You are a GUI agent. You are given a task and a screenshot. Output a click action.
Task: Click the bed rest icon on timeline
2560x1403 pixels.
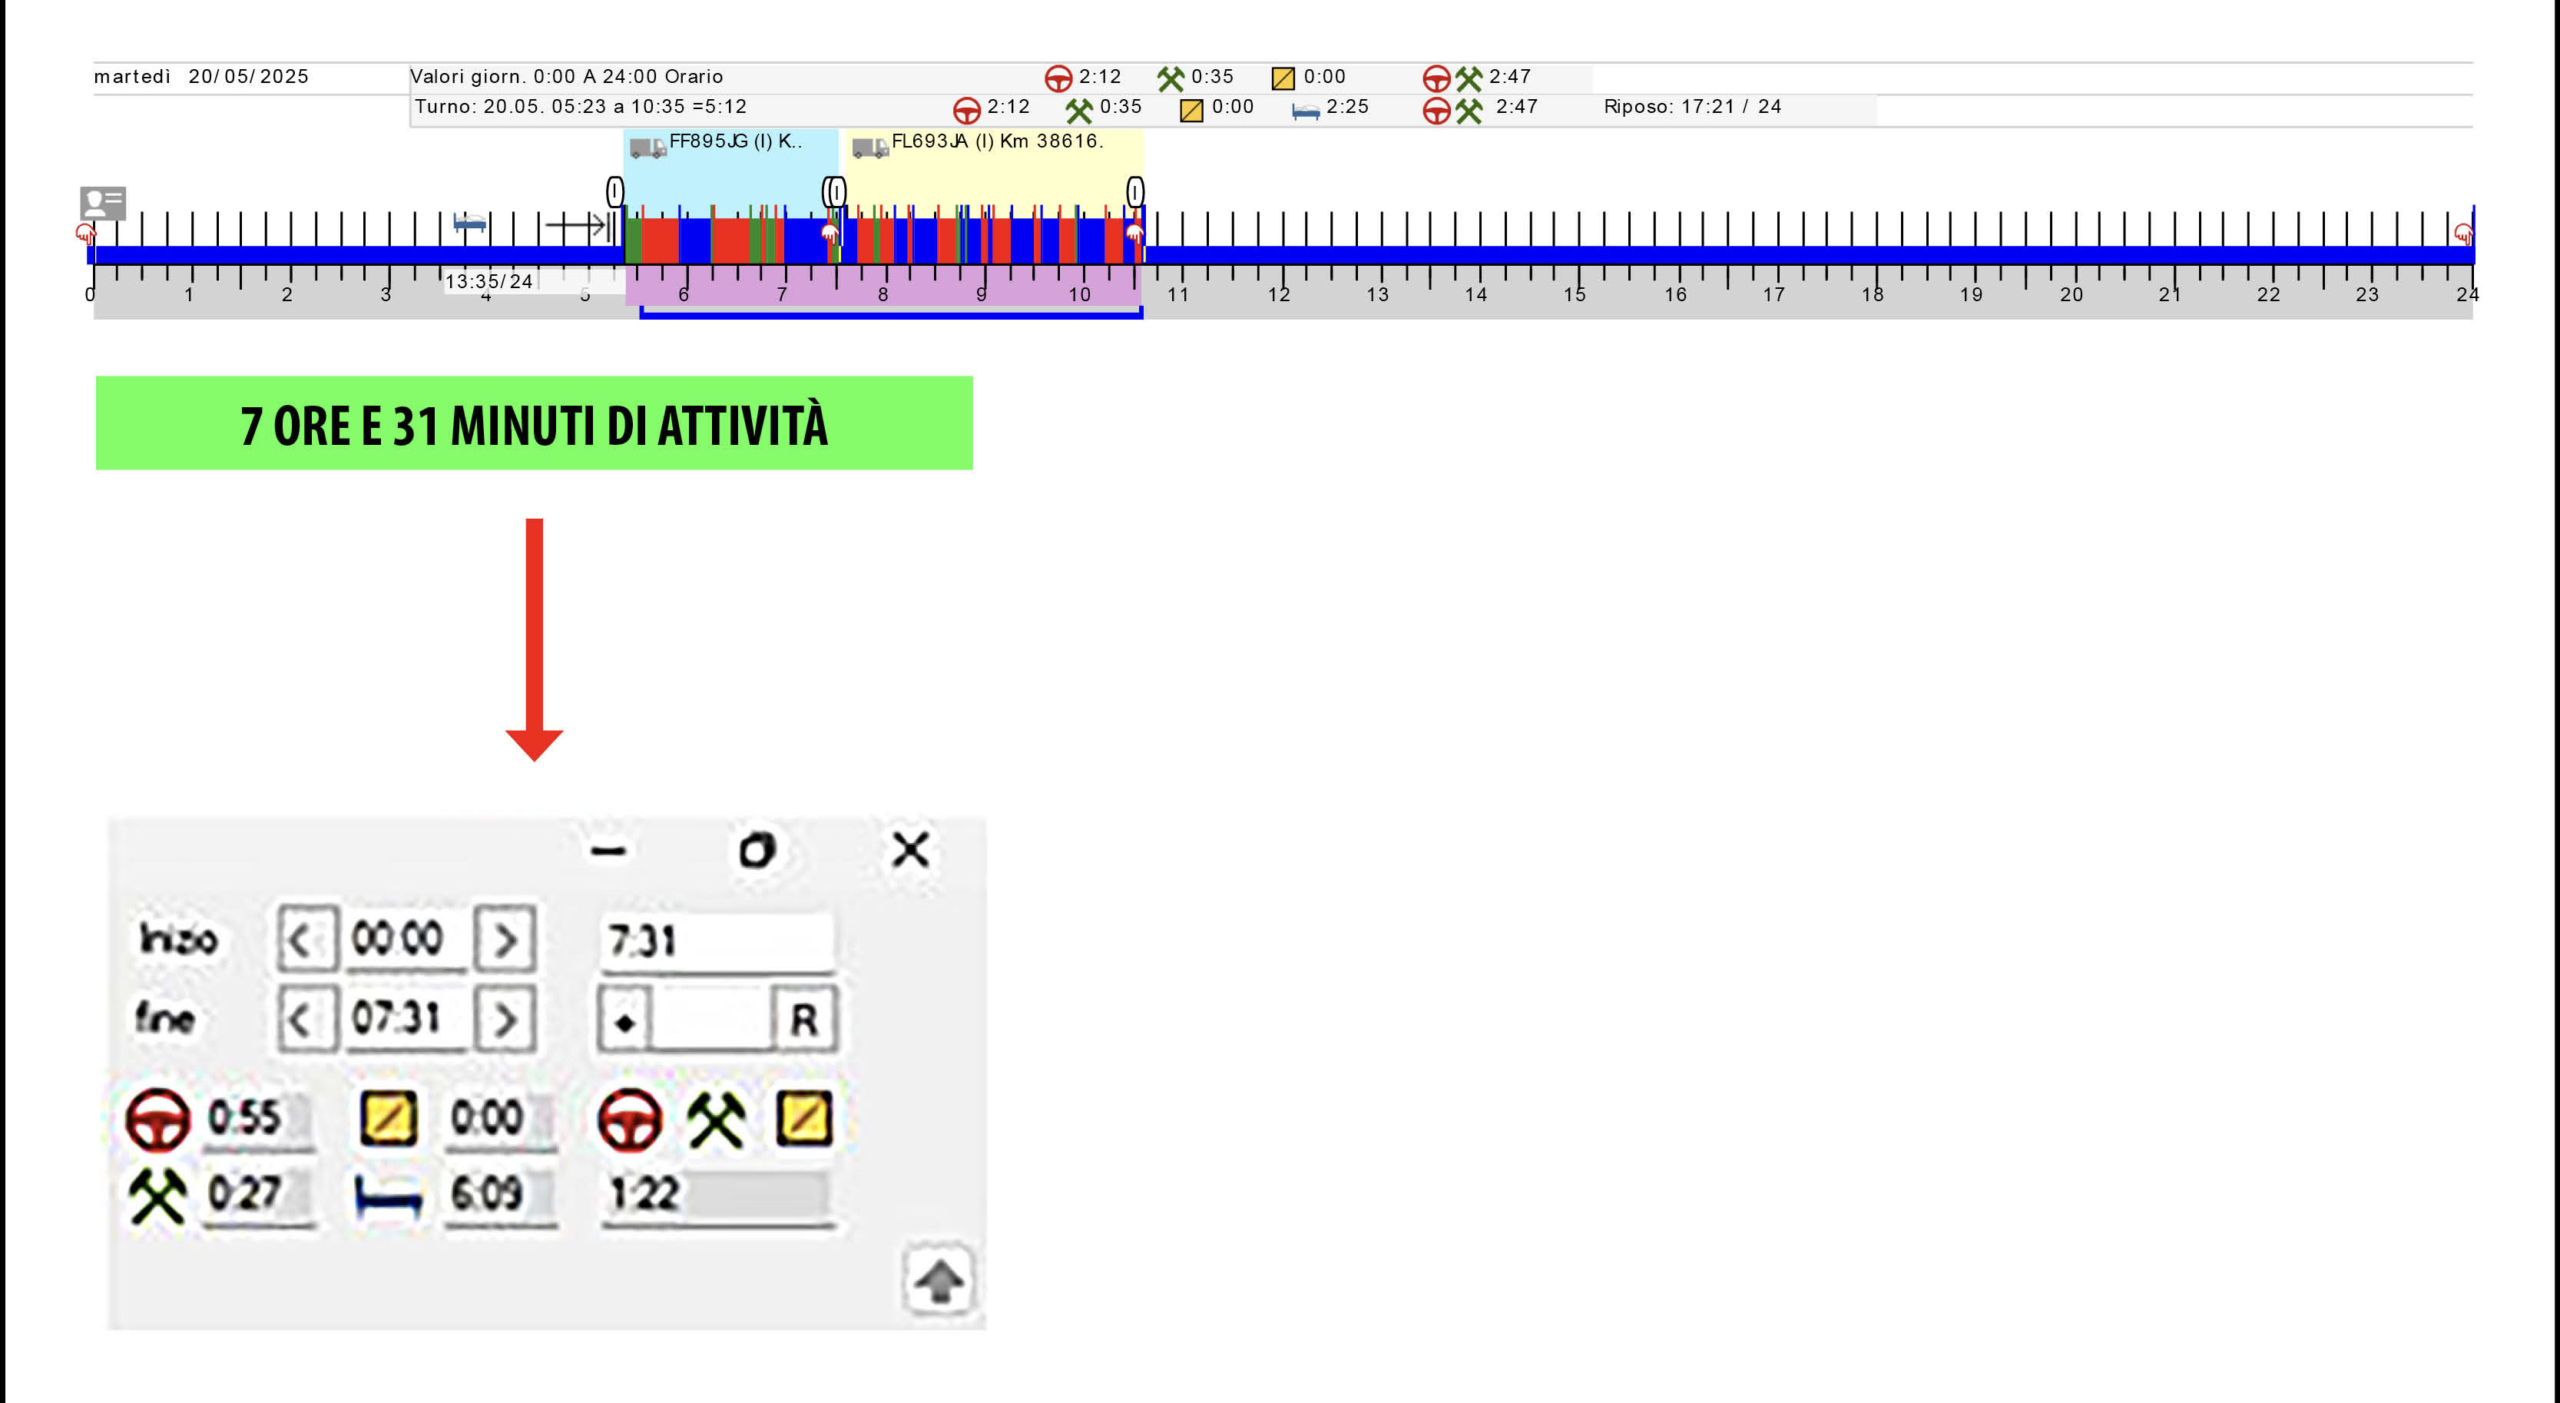pyautogui.click(x=469, y=222)
